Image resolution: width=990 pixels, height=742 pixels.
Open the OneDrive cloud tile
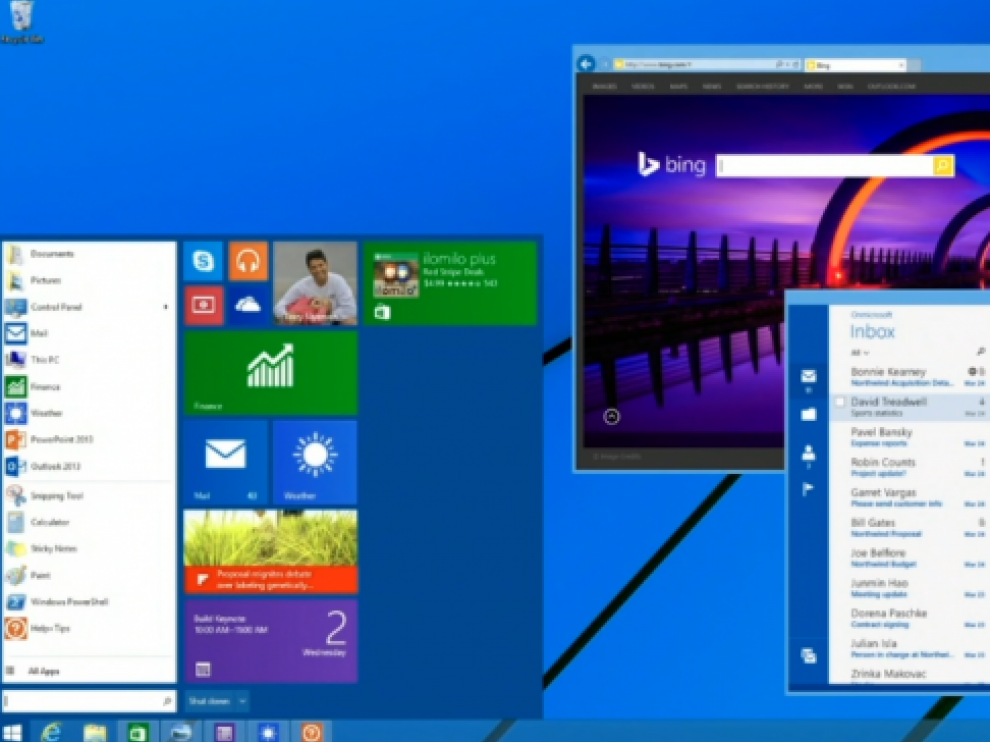click(248, 305)
